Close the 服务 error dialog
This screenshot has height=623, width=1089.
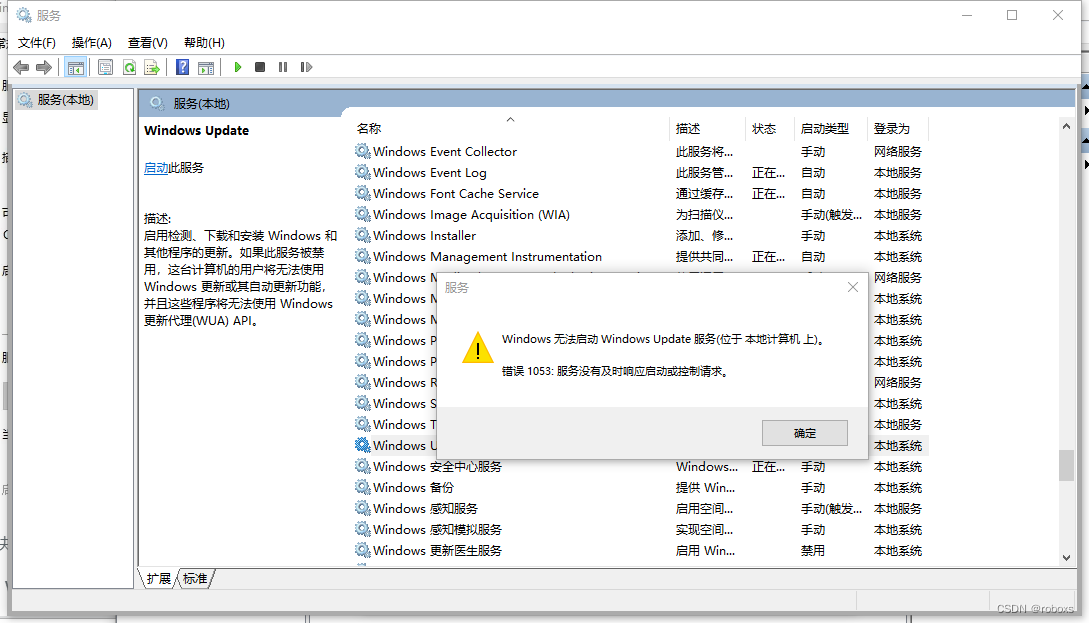853,288
